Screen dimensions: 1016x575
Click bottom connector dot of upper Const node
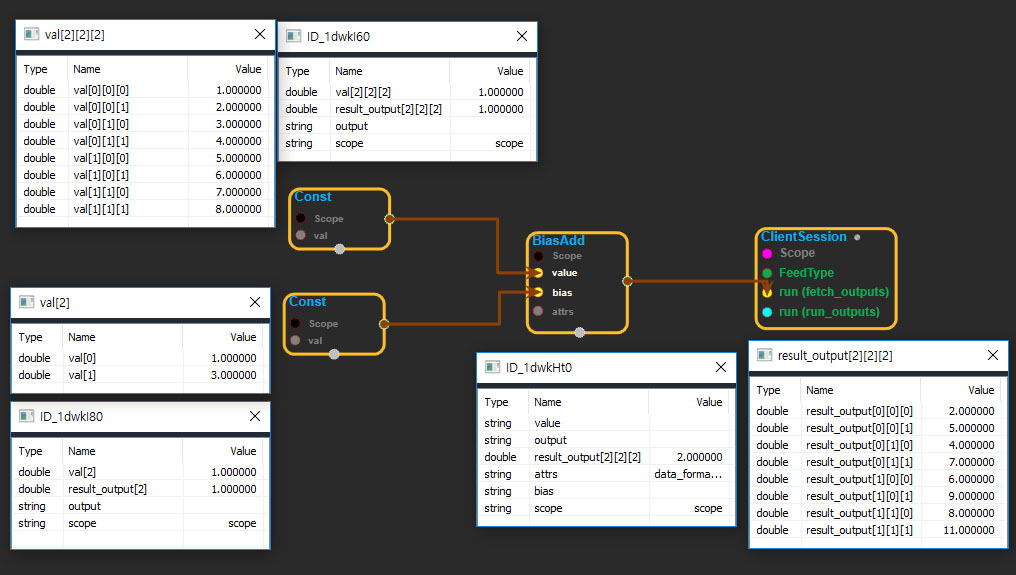(340, 249)
